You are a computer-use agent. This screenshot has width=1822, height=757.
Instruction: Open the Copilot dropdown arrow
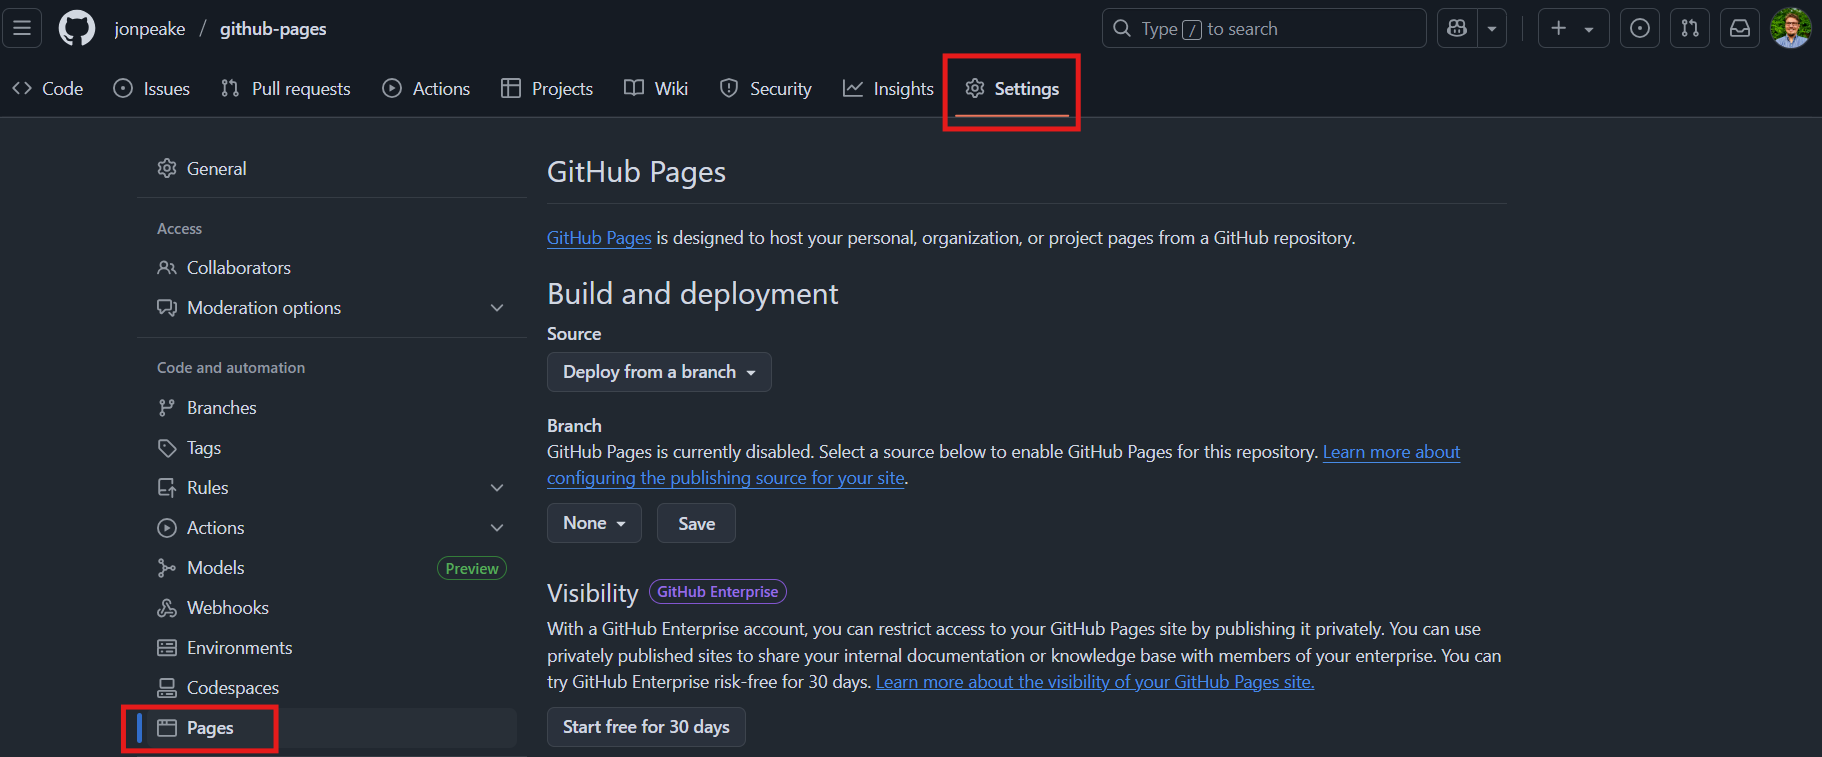(x=1492, y=28)
